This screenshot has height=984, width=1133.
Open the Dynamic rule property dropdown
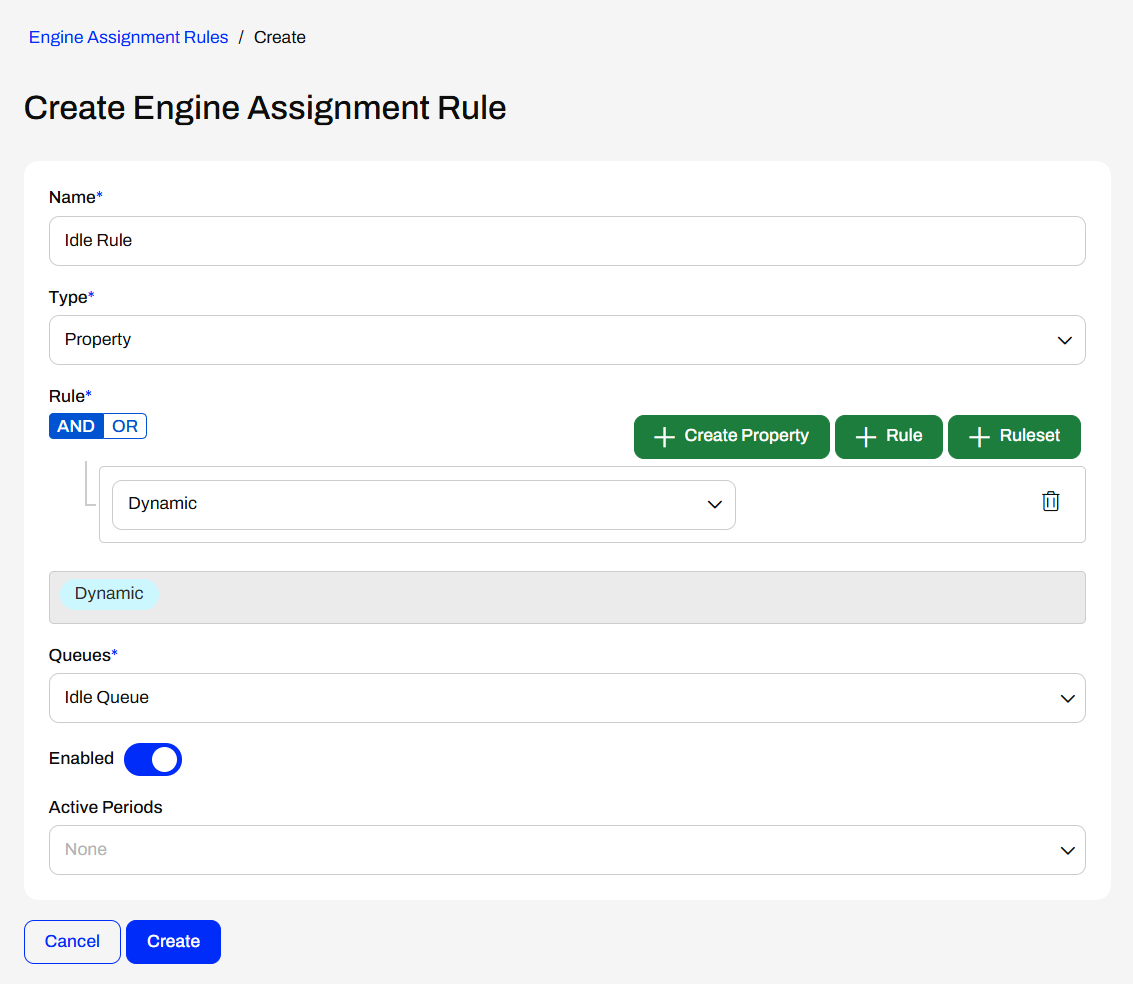coord(424,505)
